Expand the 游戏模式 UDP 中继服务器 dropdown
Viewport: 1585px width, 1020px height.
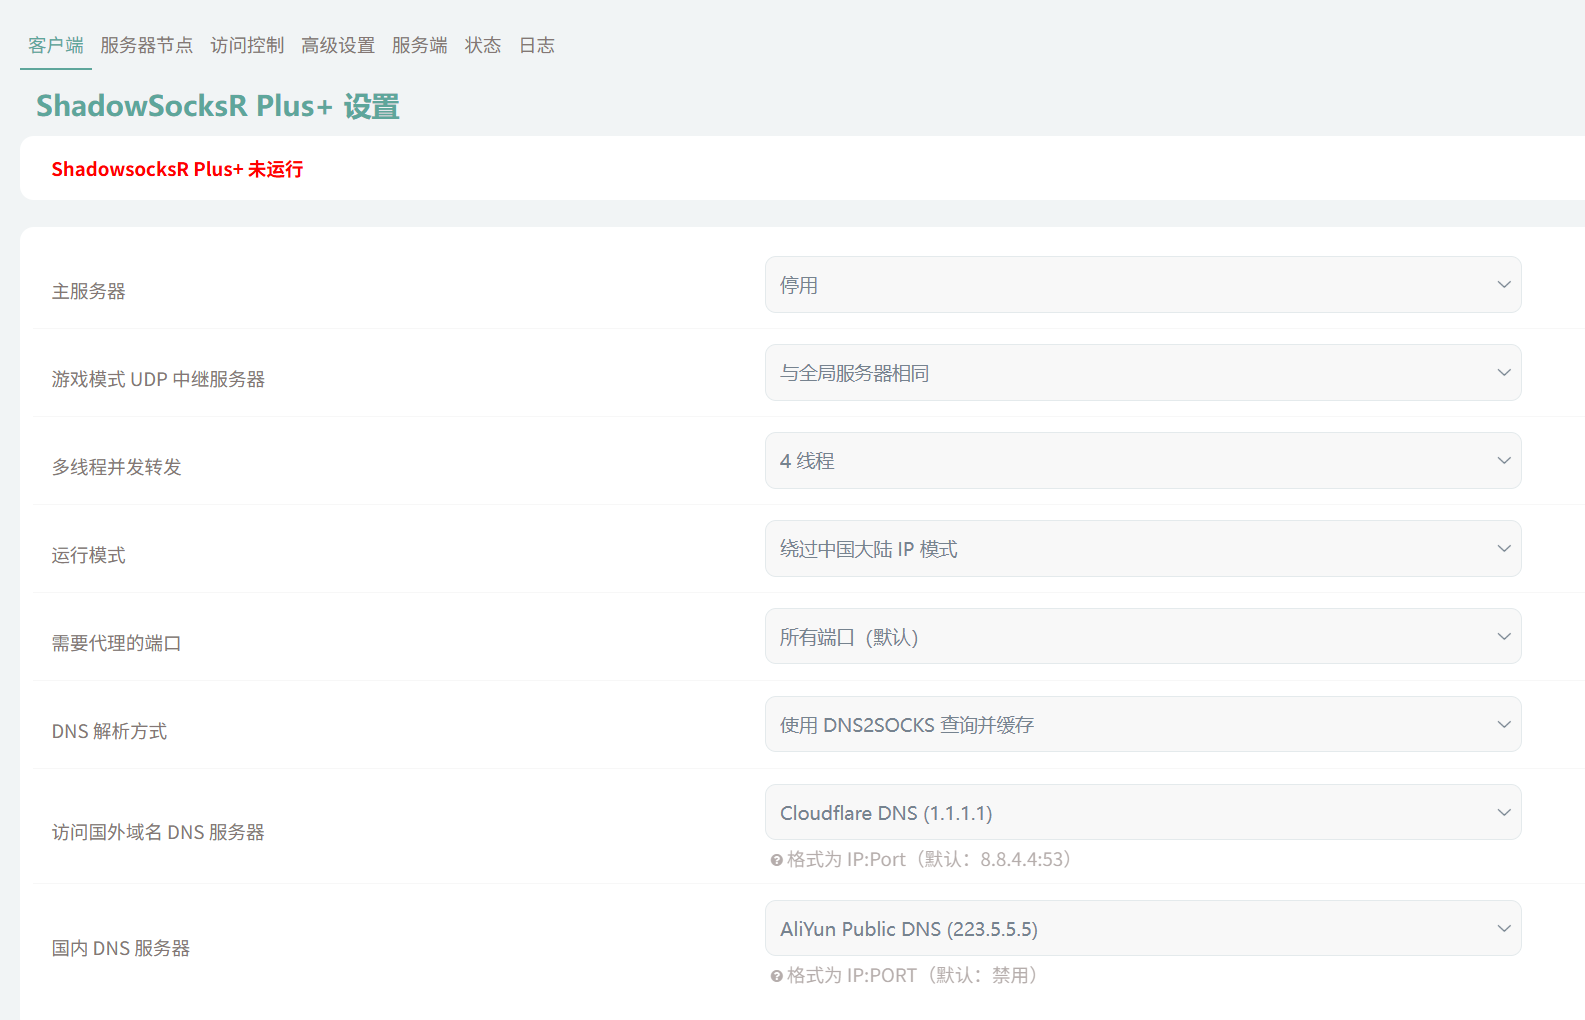click(x=1143, y=373)
